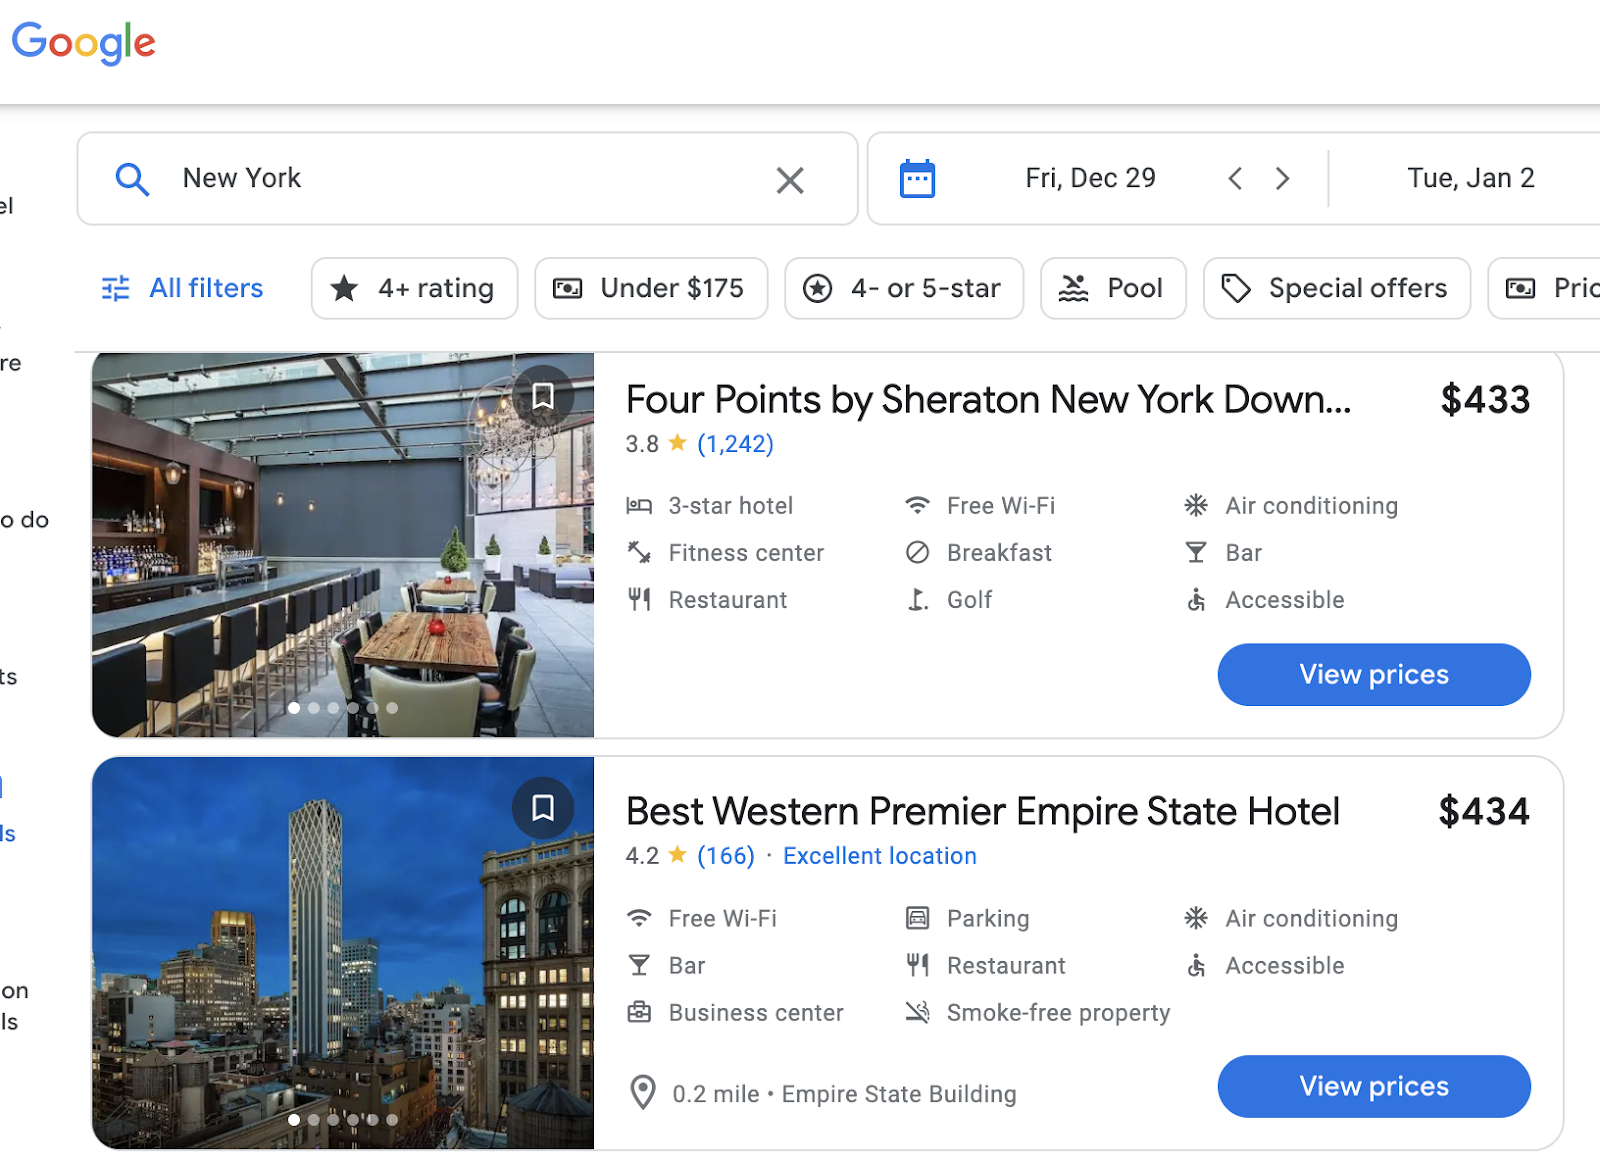The image size is (1600, 1163).
Task: Click the Breakfast amenity label
Action: 999,553
